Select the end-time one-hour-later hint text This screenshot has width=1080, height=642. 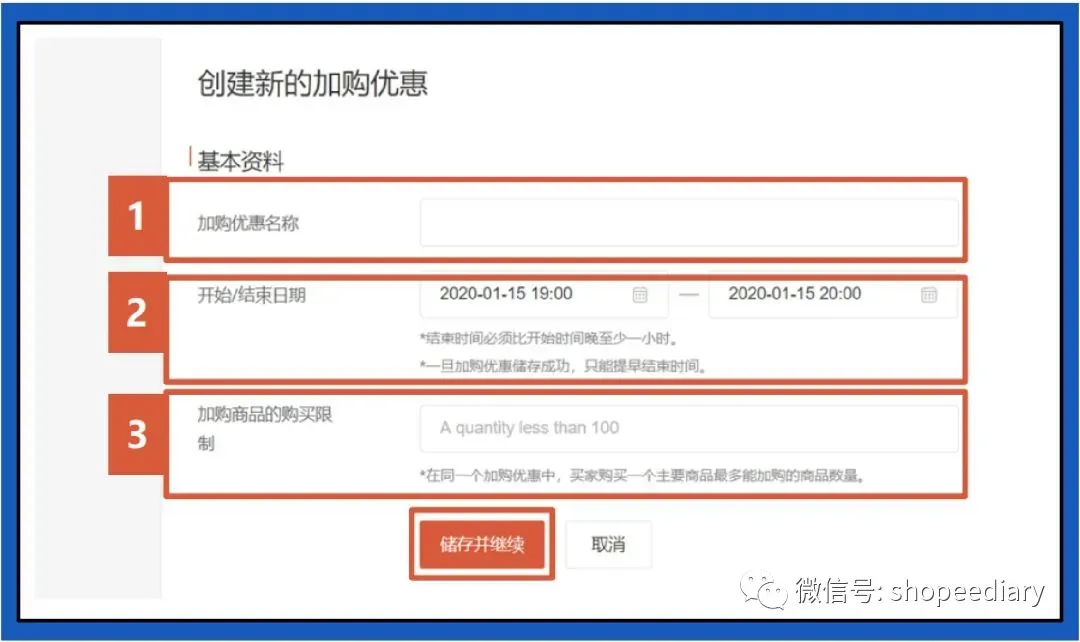click(x=550, y=338)
